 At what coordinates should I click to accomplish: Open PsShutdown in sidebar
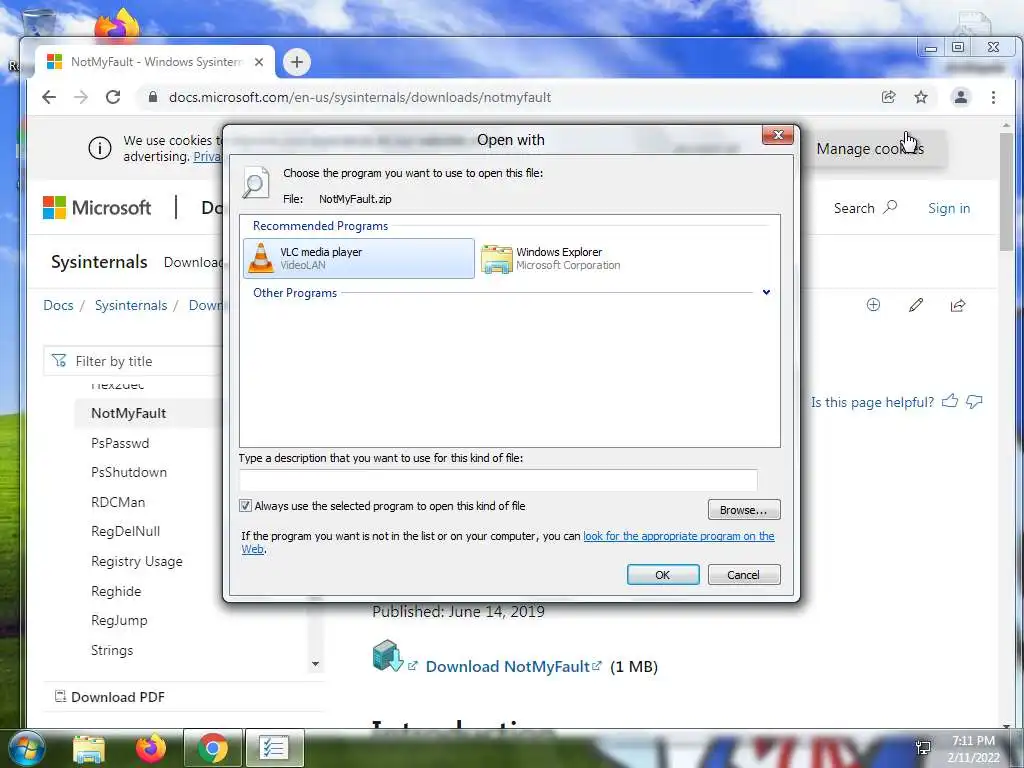point(129,472)
